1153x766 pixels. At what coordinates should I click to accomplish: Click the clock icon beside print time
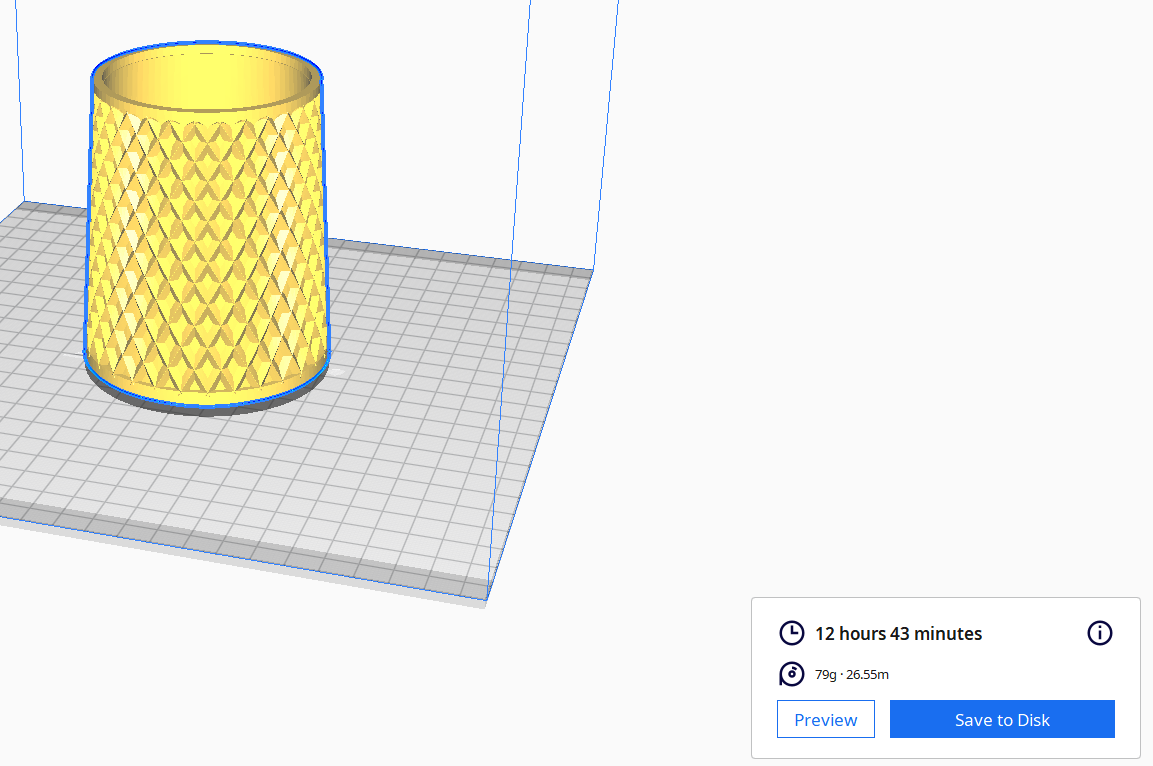(x=791, y=633)
